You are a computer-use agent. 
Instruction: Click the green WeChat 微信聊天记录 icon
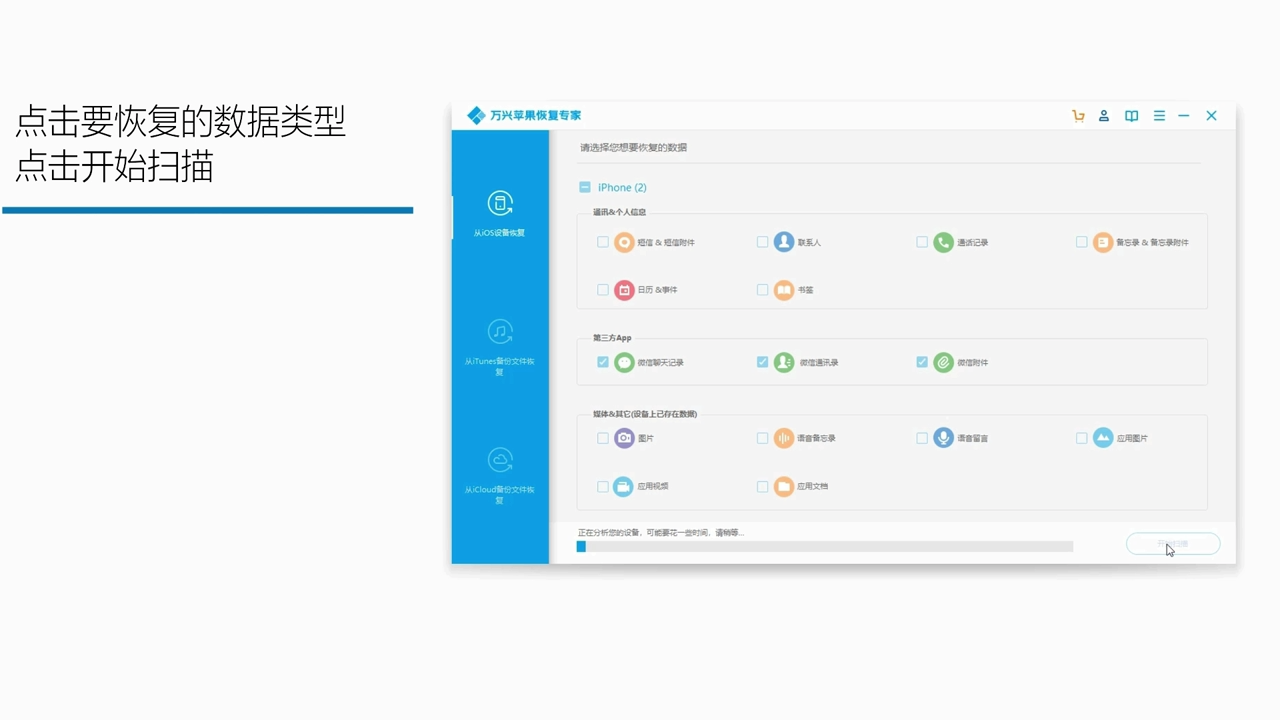click(624, 362)
